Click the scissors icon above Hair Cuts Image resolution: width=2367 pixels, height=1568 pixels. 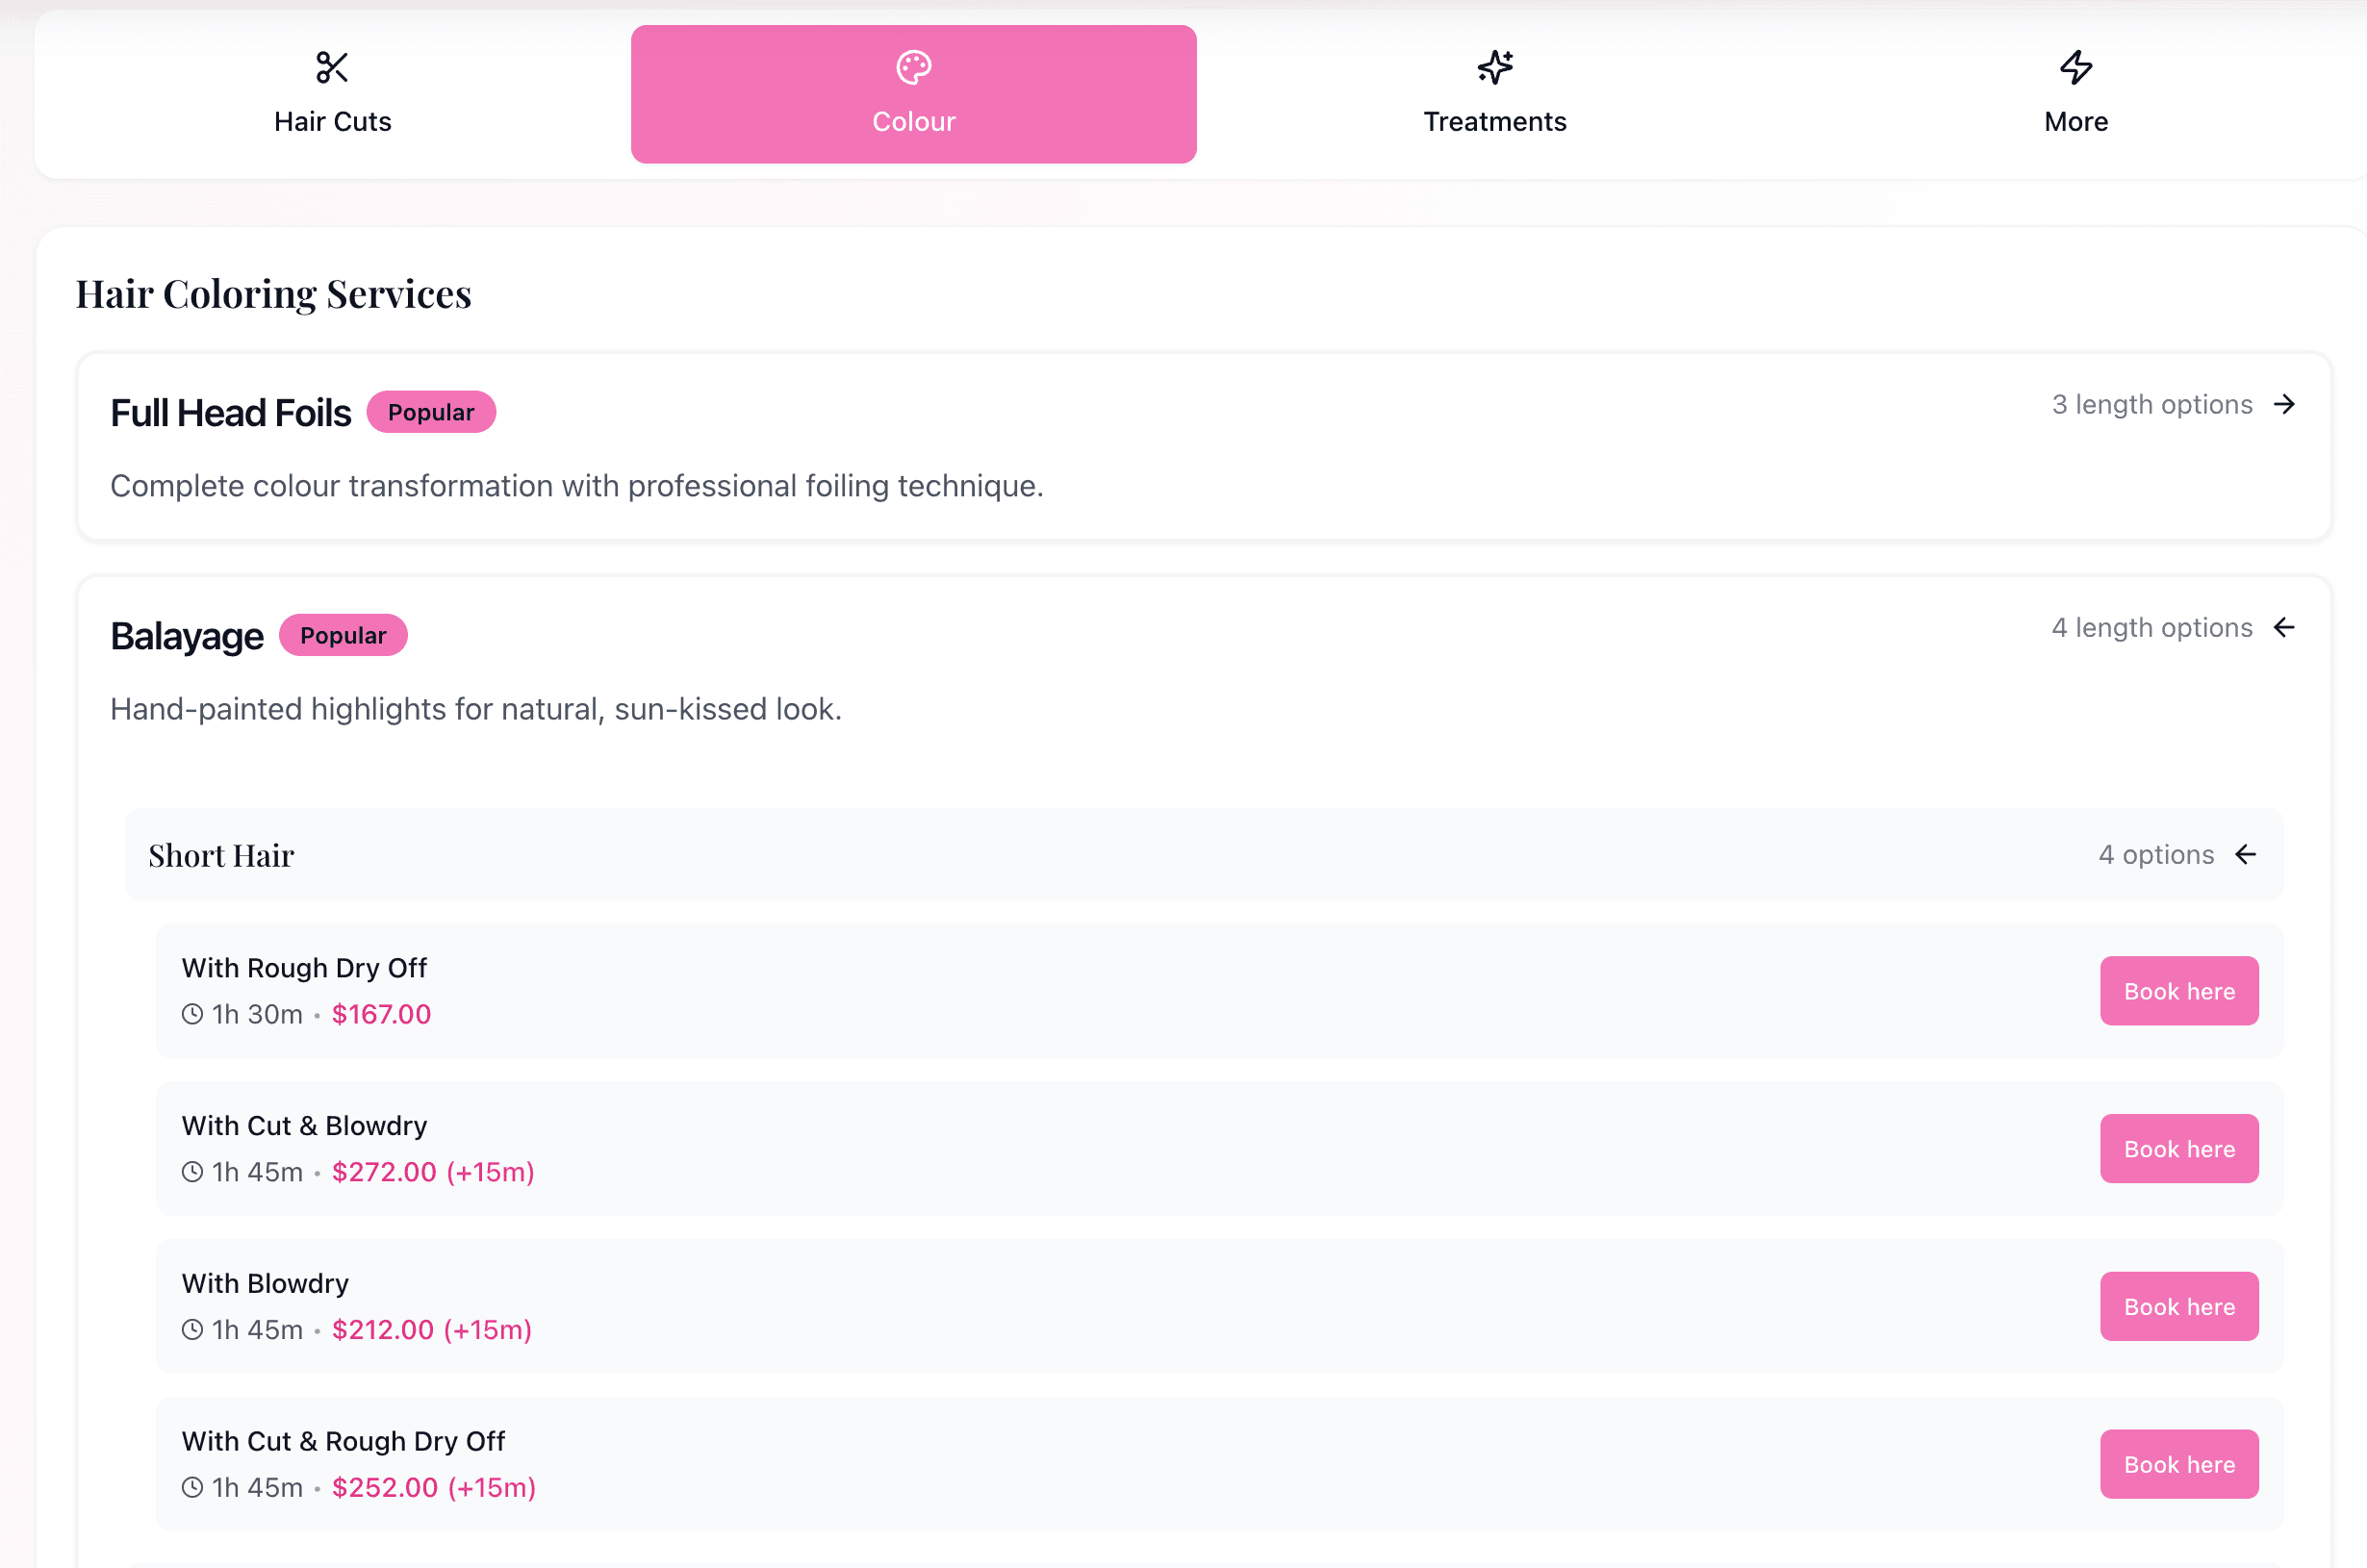coord(332,68)
